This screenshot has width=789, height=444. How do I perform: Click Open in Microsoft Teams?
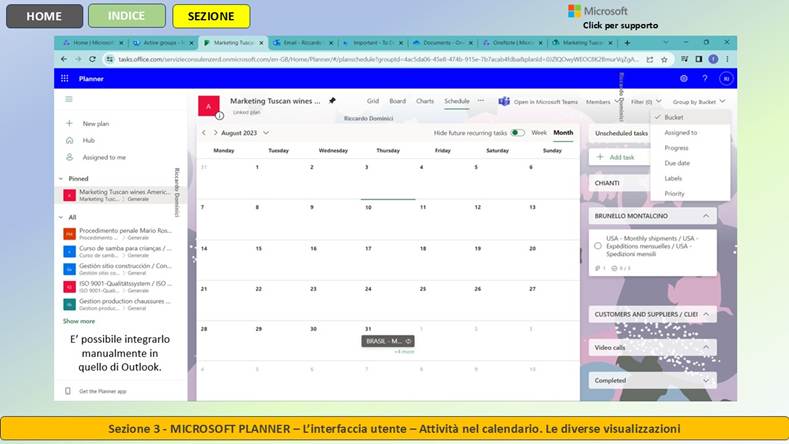coord(545,102)
